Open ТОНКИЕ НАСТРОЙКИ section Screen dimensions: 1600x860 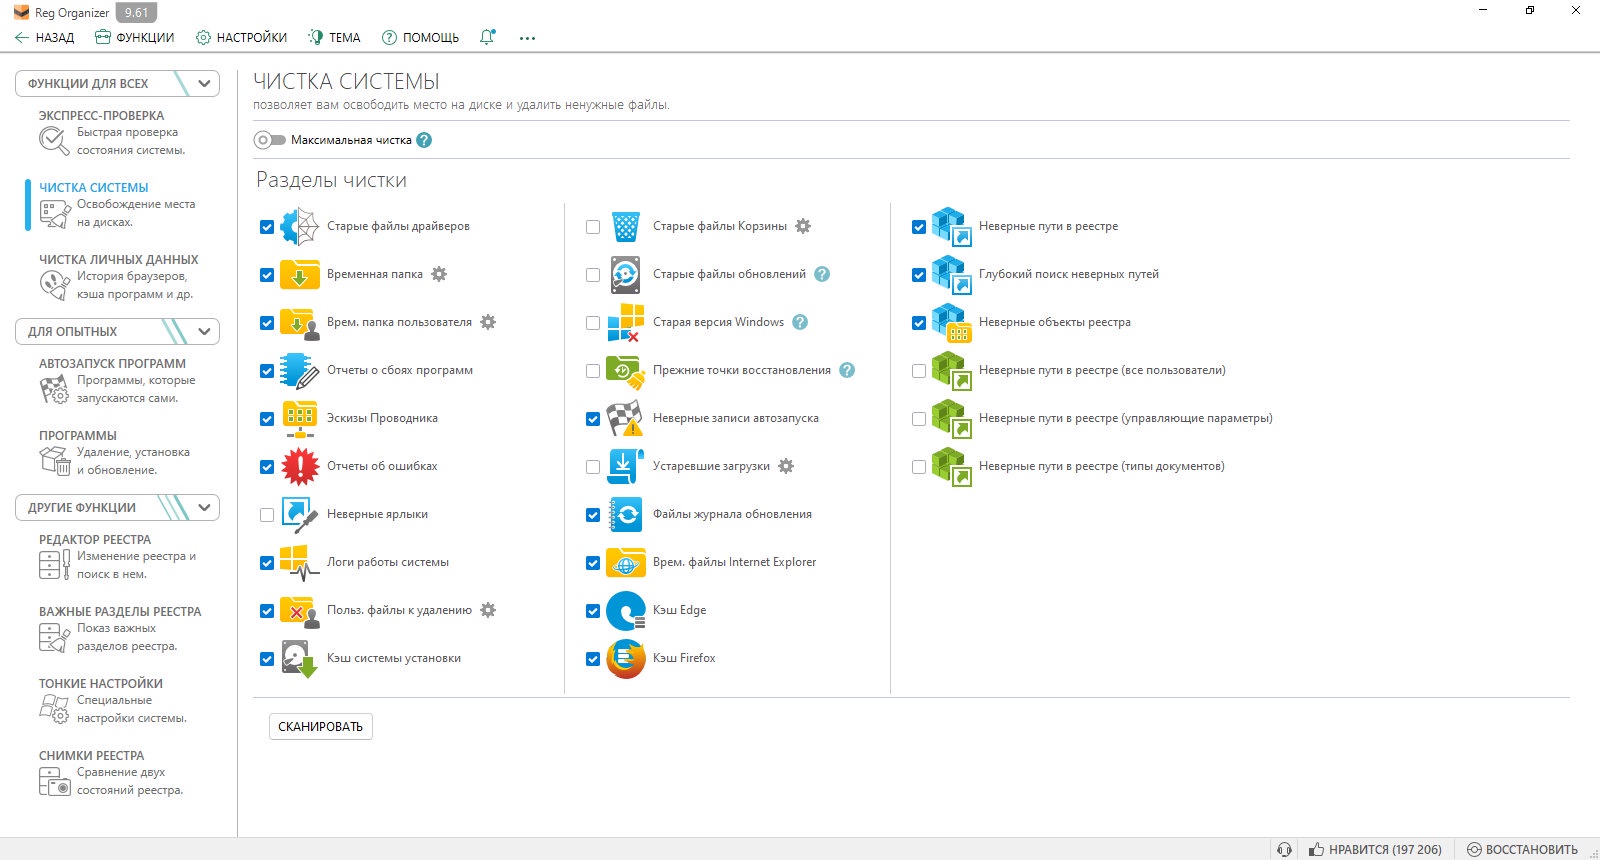pyautogui.click(x=113, y=701)
